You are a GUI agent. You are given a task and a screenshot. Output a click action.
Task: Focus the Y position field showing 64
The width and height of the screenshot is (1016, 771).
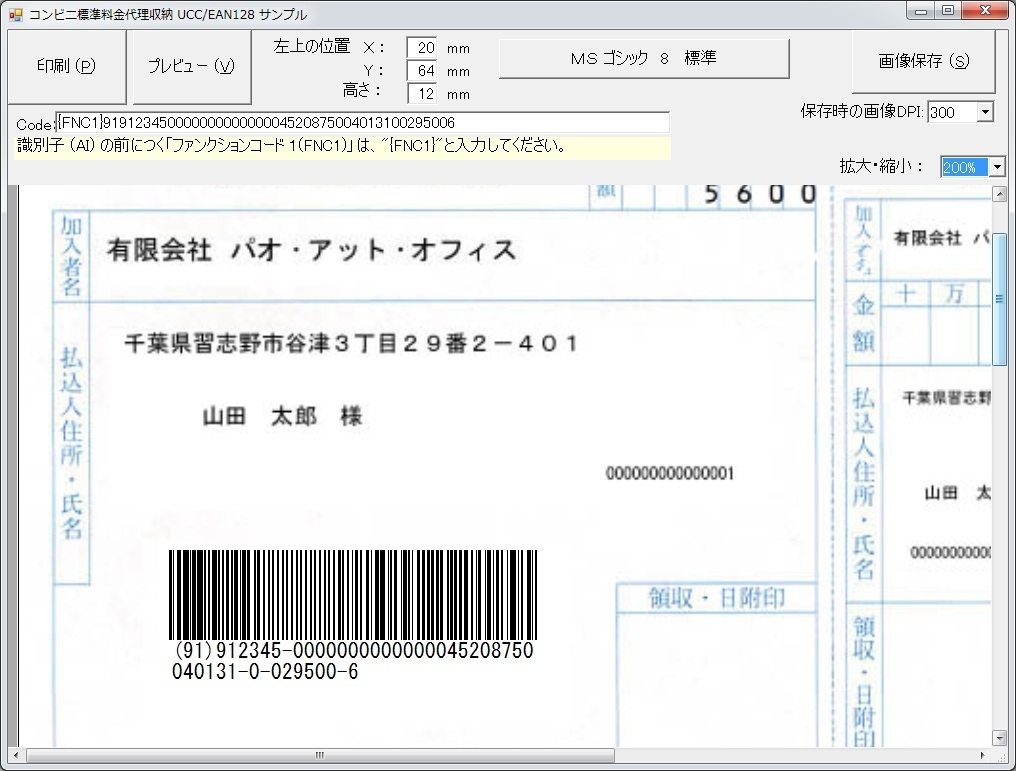pyautogui.click(x=422, y=71)
